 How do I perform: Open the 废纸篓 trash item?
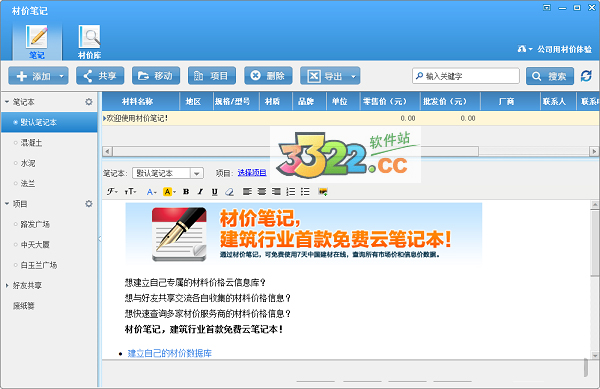(x=24, y=306)
